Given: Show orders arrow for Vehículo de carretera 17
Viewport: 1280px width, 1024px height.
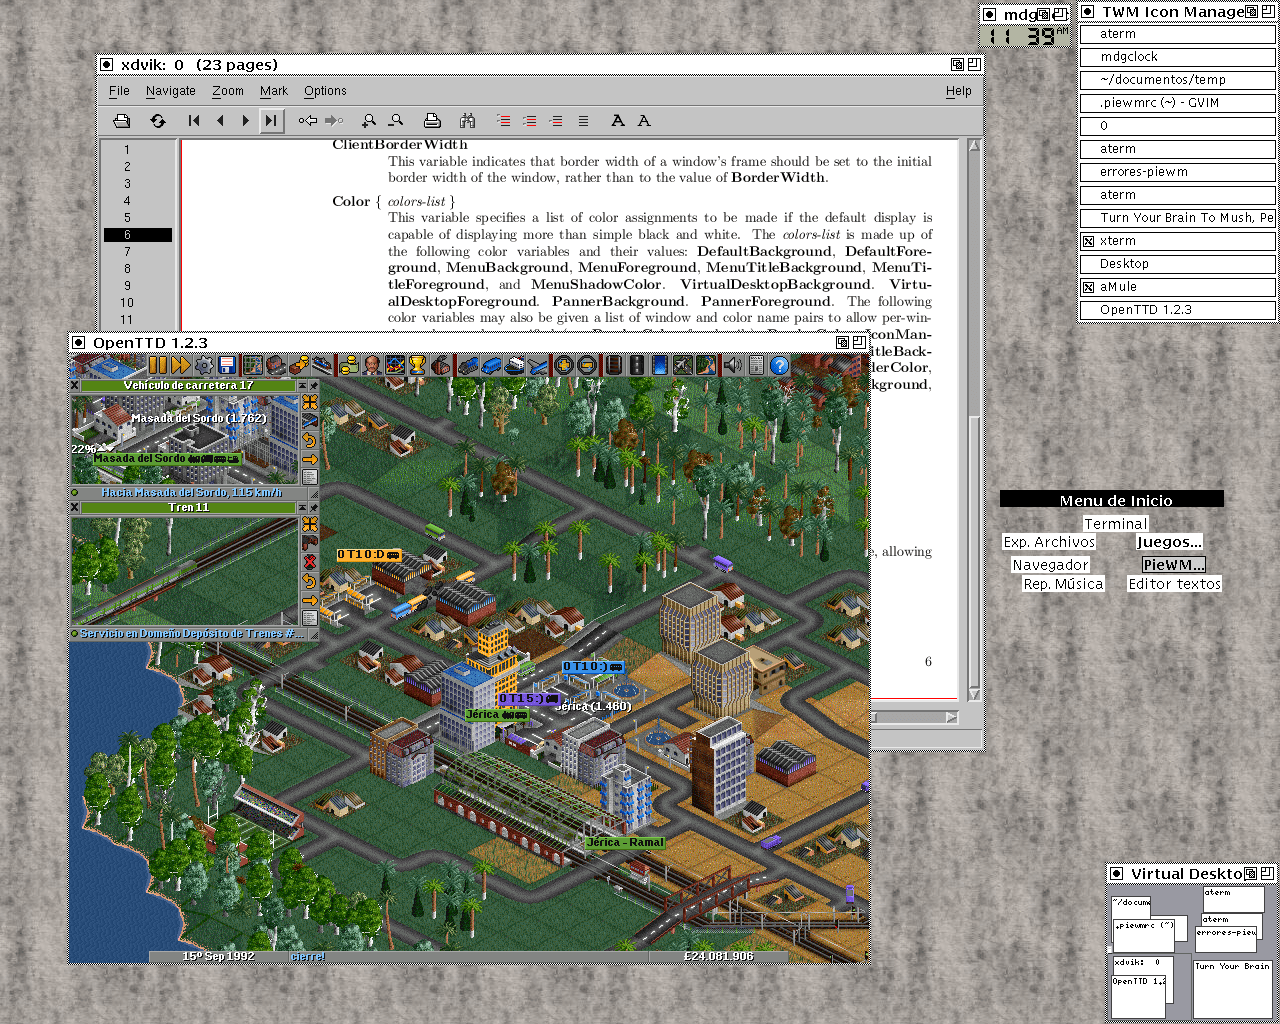Looking at the screenshot, I should 310,460.
